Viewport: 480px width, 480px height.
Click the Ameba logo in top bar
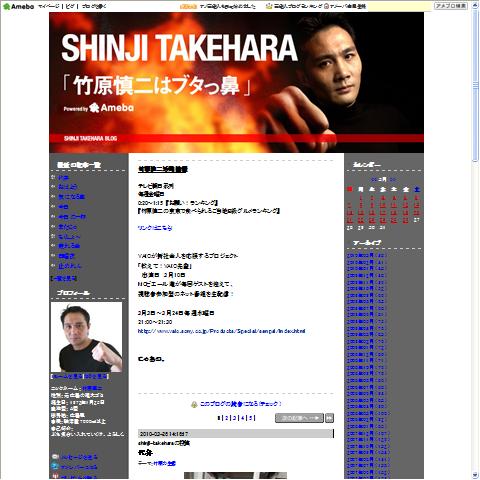point(18,6)
